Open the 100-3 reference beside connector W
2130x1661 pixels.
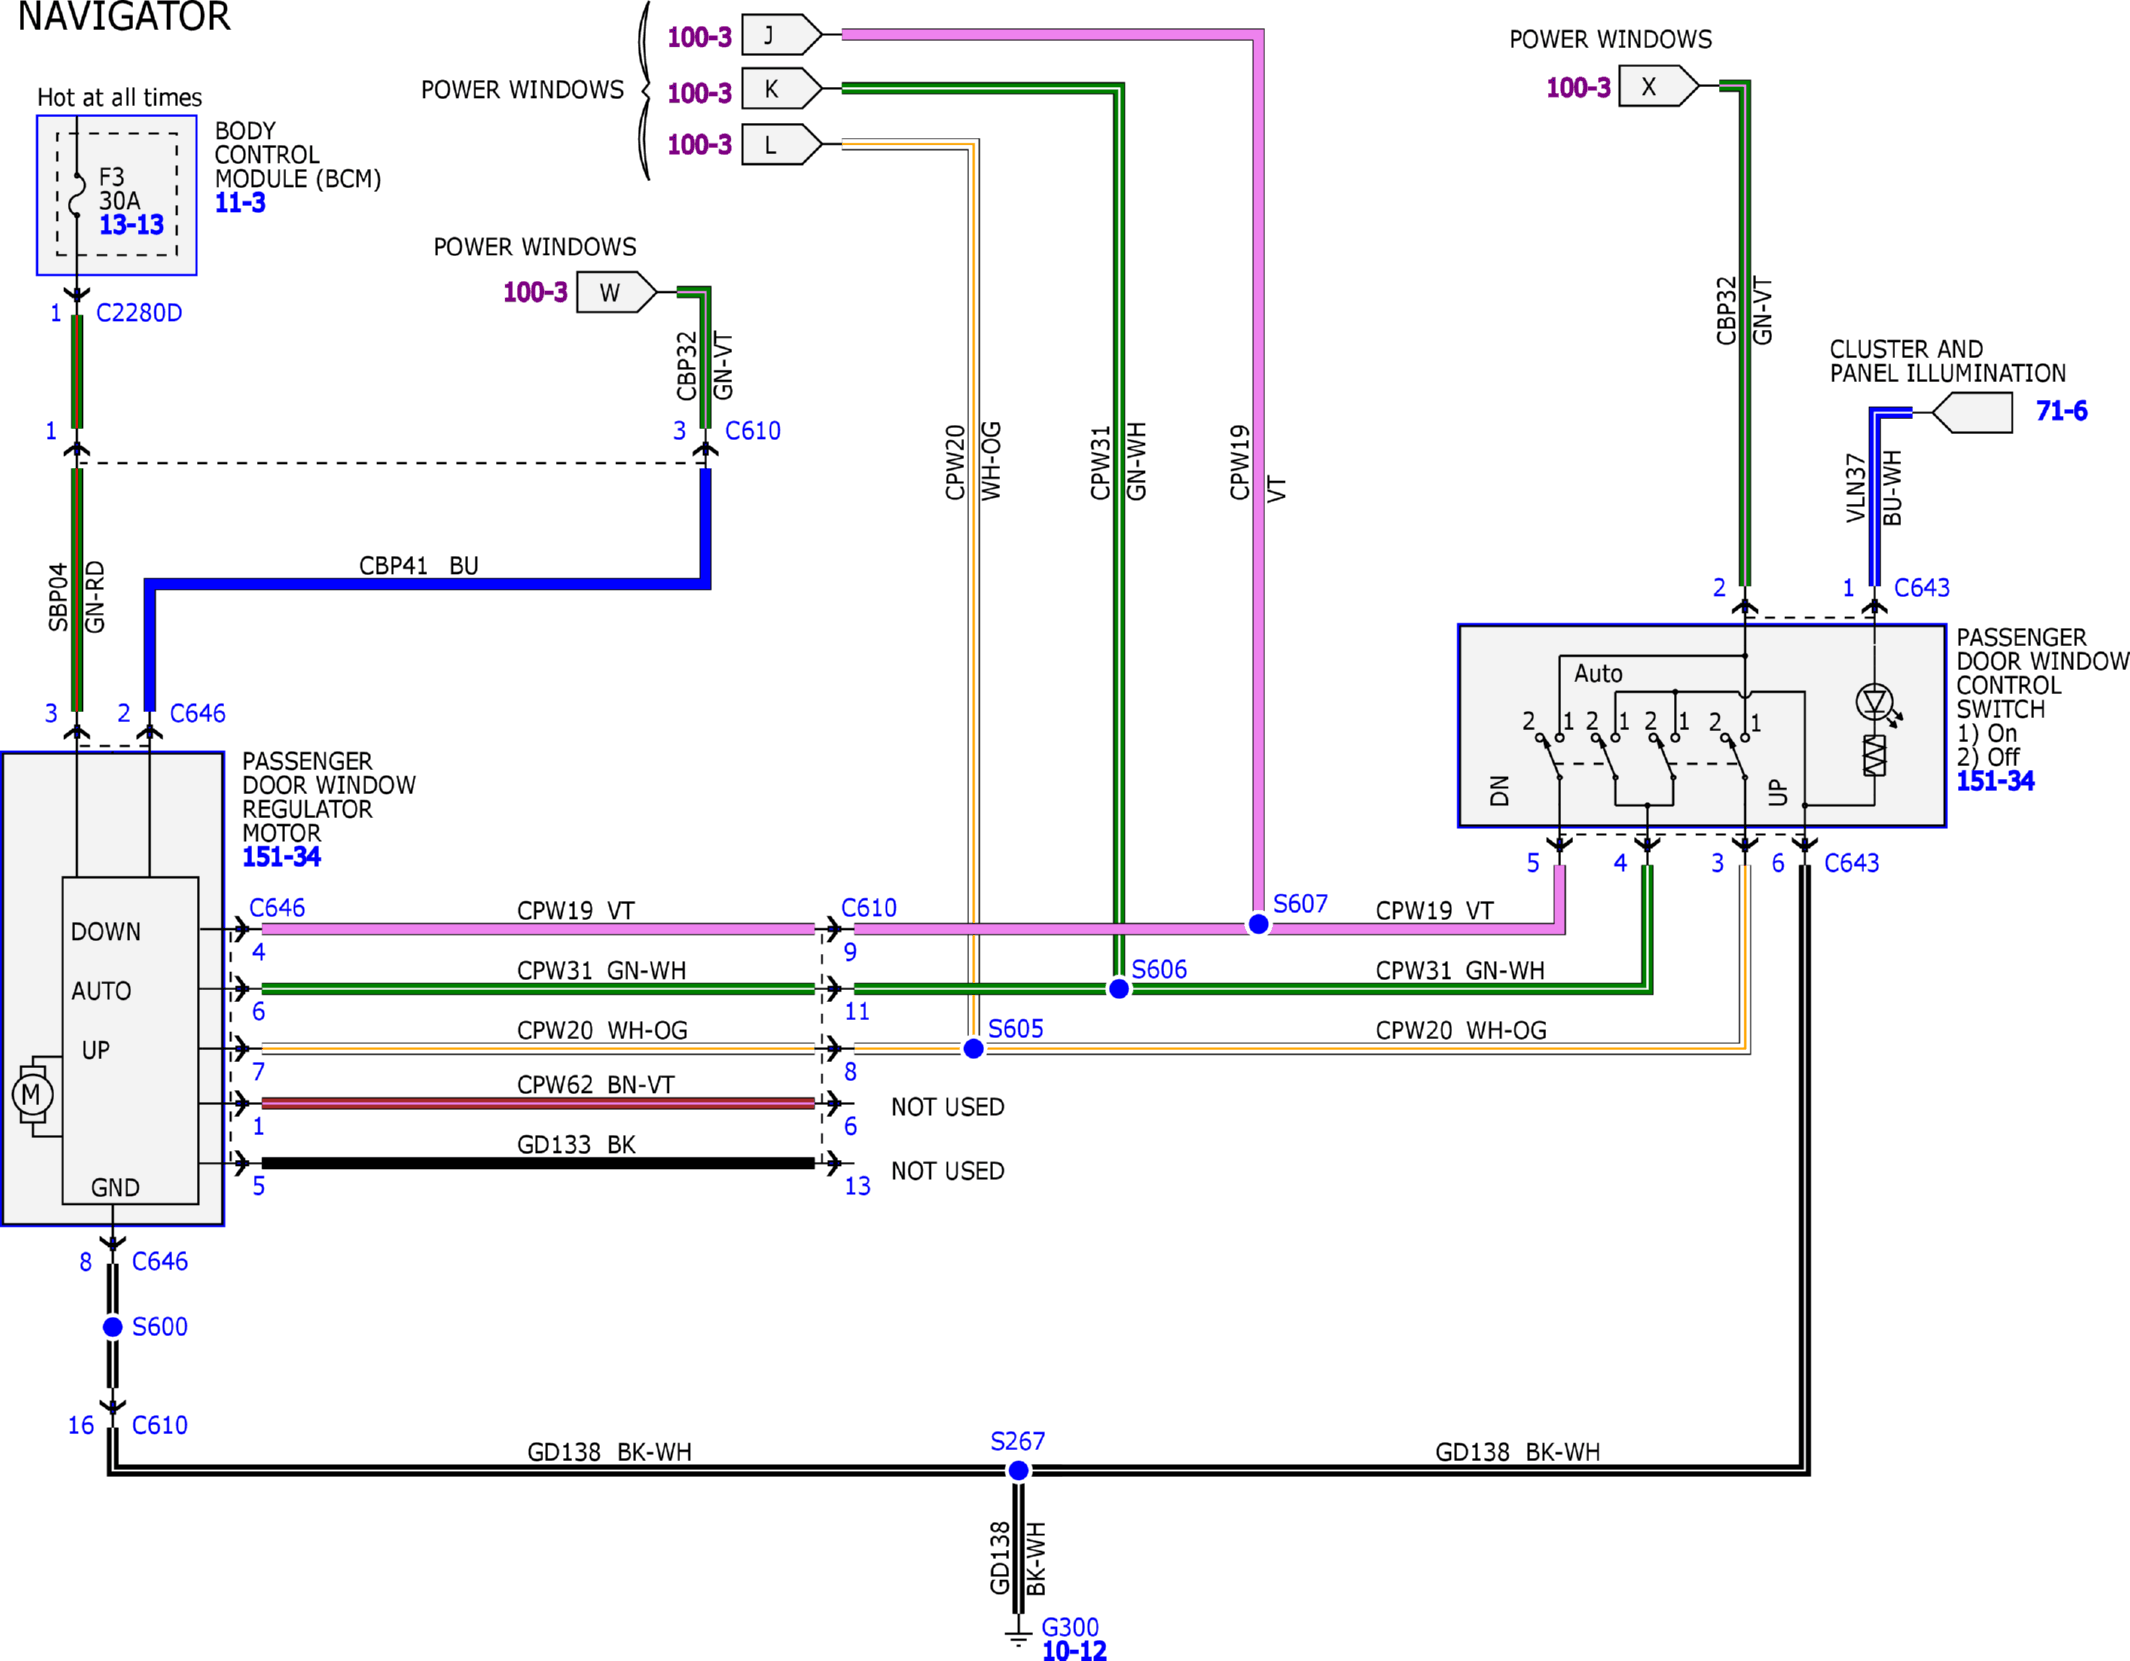535,292
